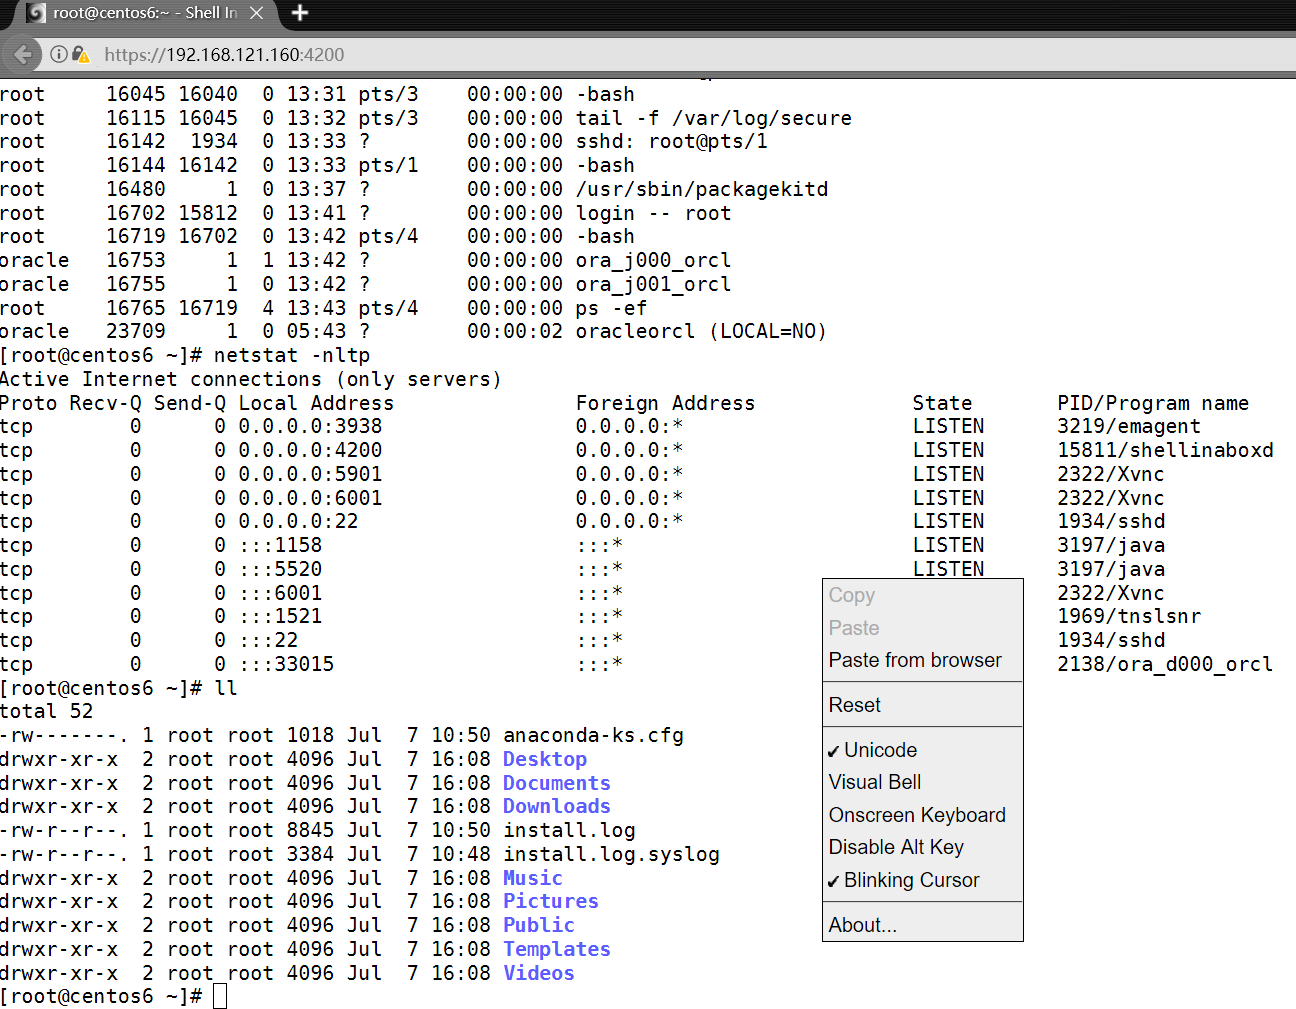This screenshot has width=1296, height=1009.
Task: Close the root@centos6 Shell tab
Action: (x=257, y=13)
